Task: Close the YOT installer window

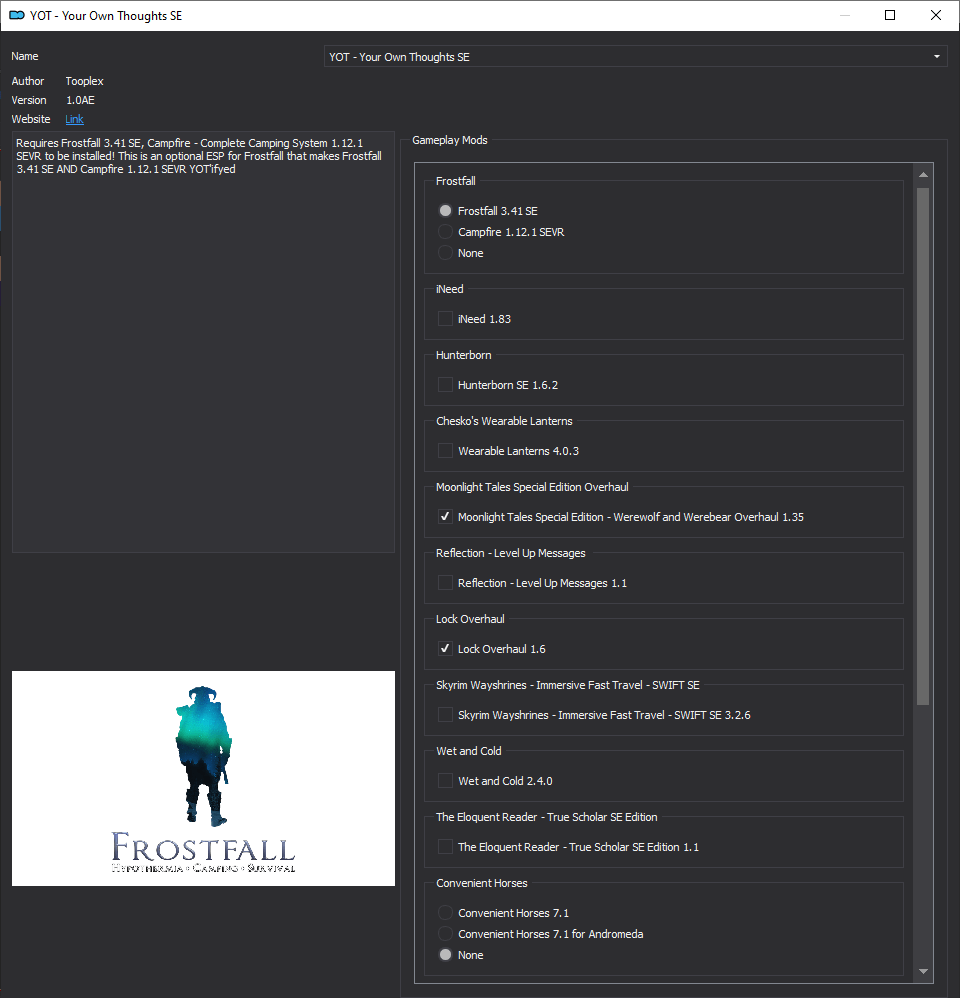Action: (x=936, y=15)
